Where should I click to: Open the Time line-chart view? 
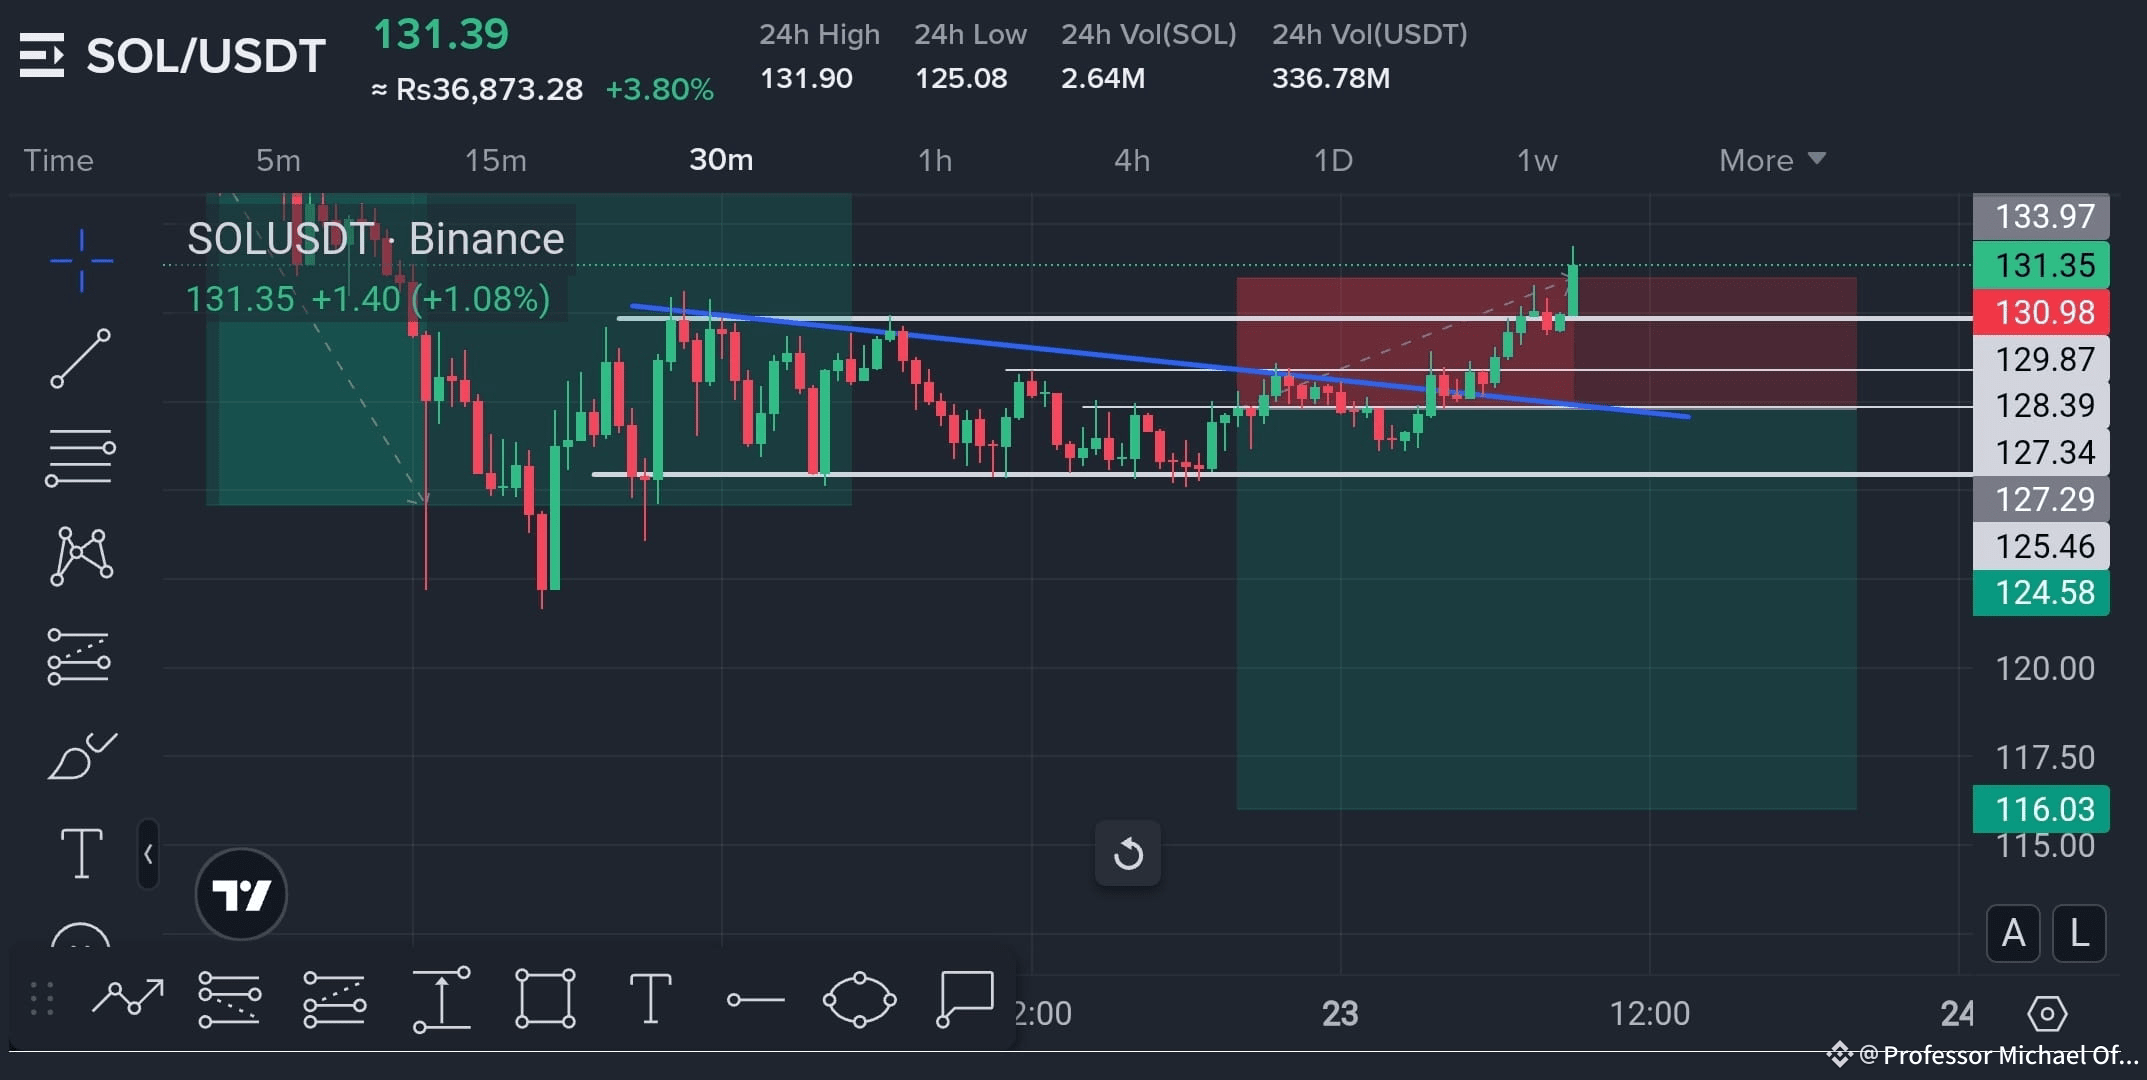point(58,160)
